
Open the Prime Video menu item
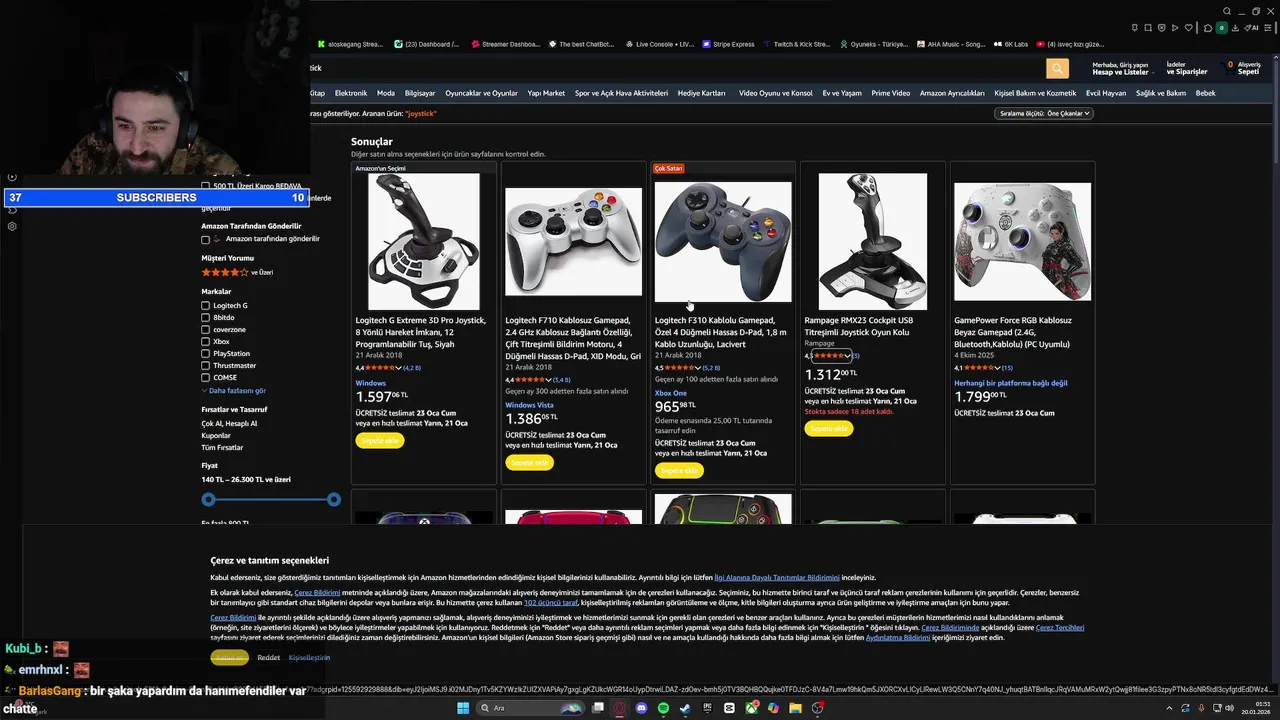(x=891, y=93)
